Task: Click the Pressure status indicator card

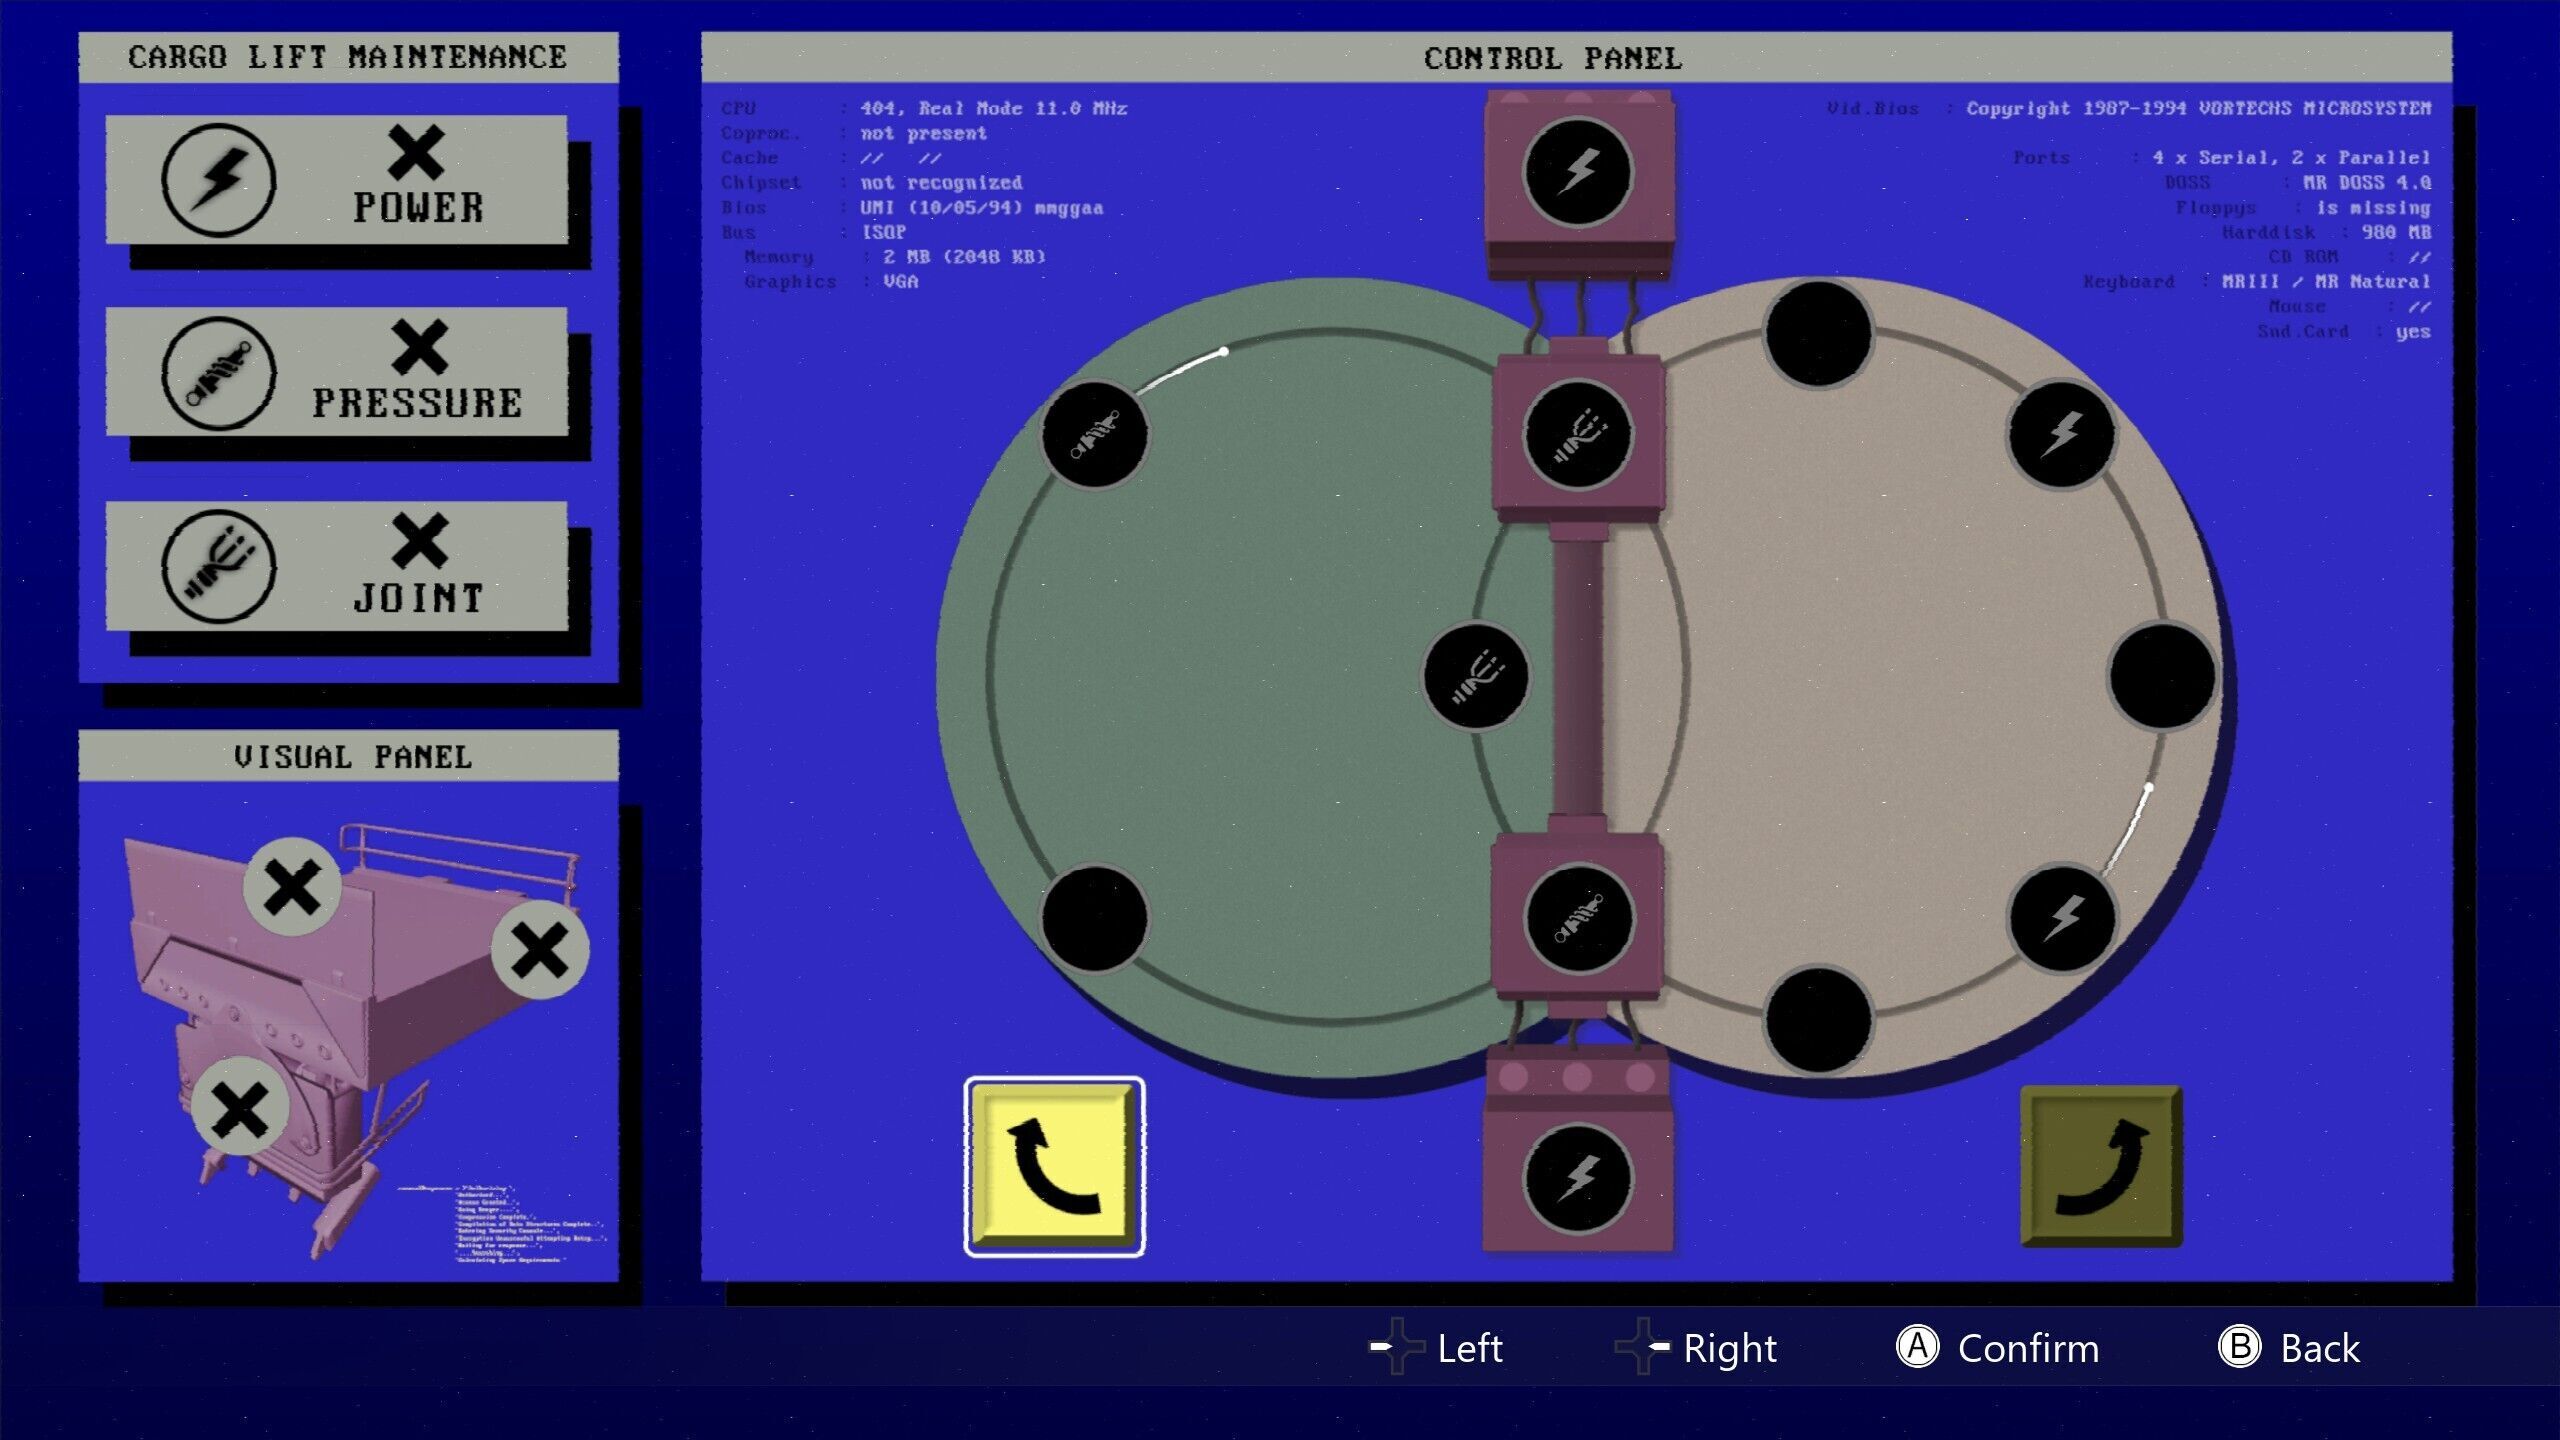Action: pyautogui.click(x=337, y=372)
